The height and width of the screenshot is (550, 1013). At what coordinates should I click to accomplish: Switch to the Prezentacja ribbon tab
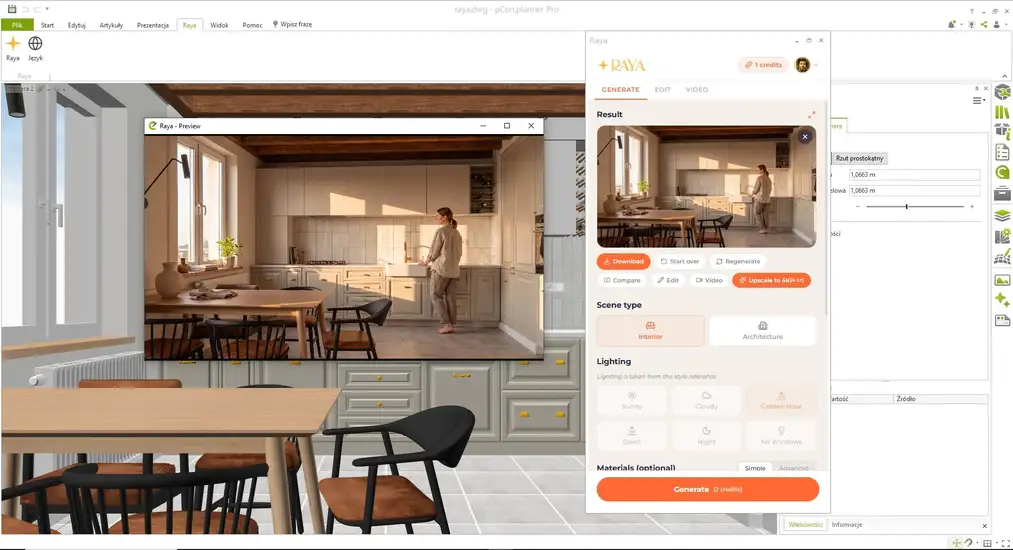152,25
